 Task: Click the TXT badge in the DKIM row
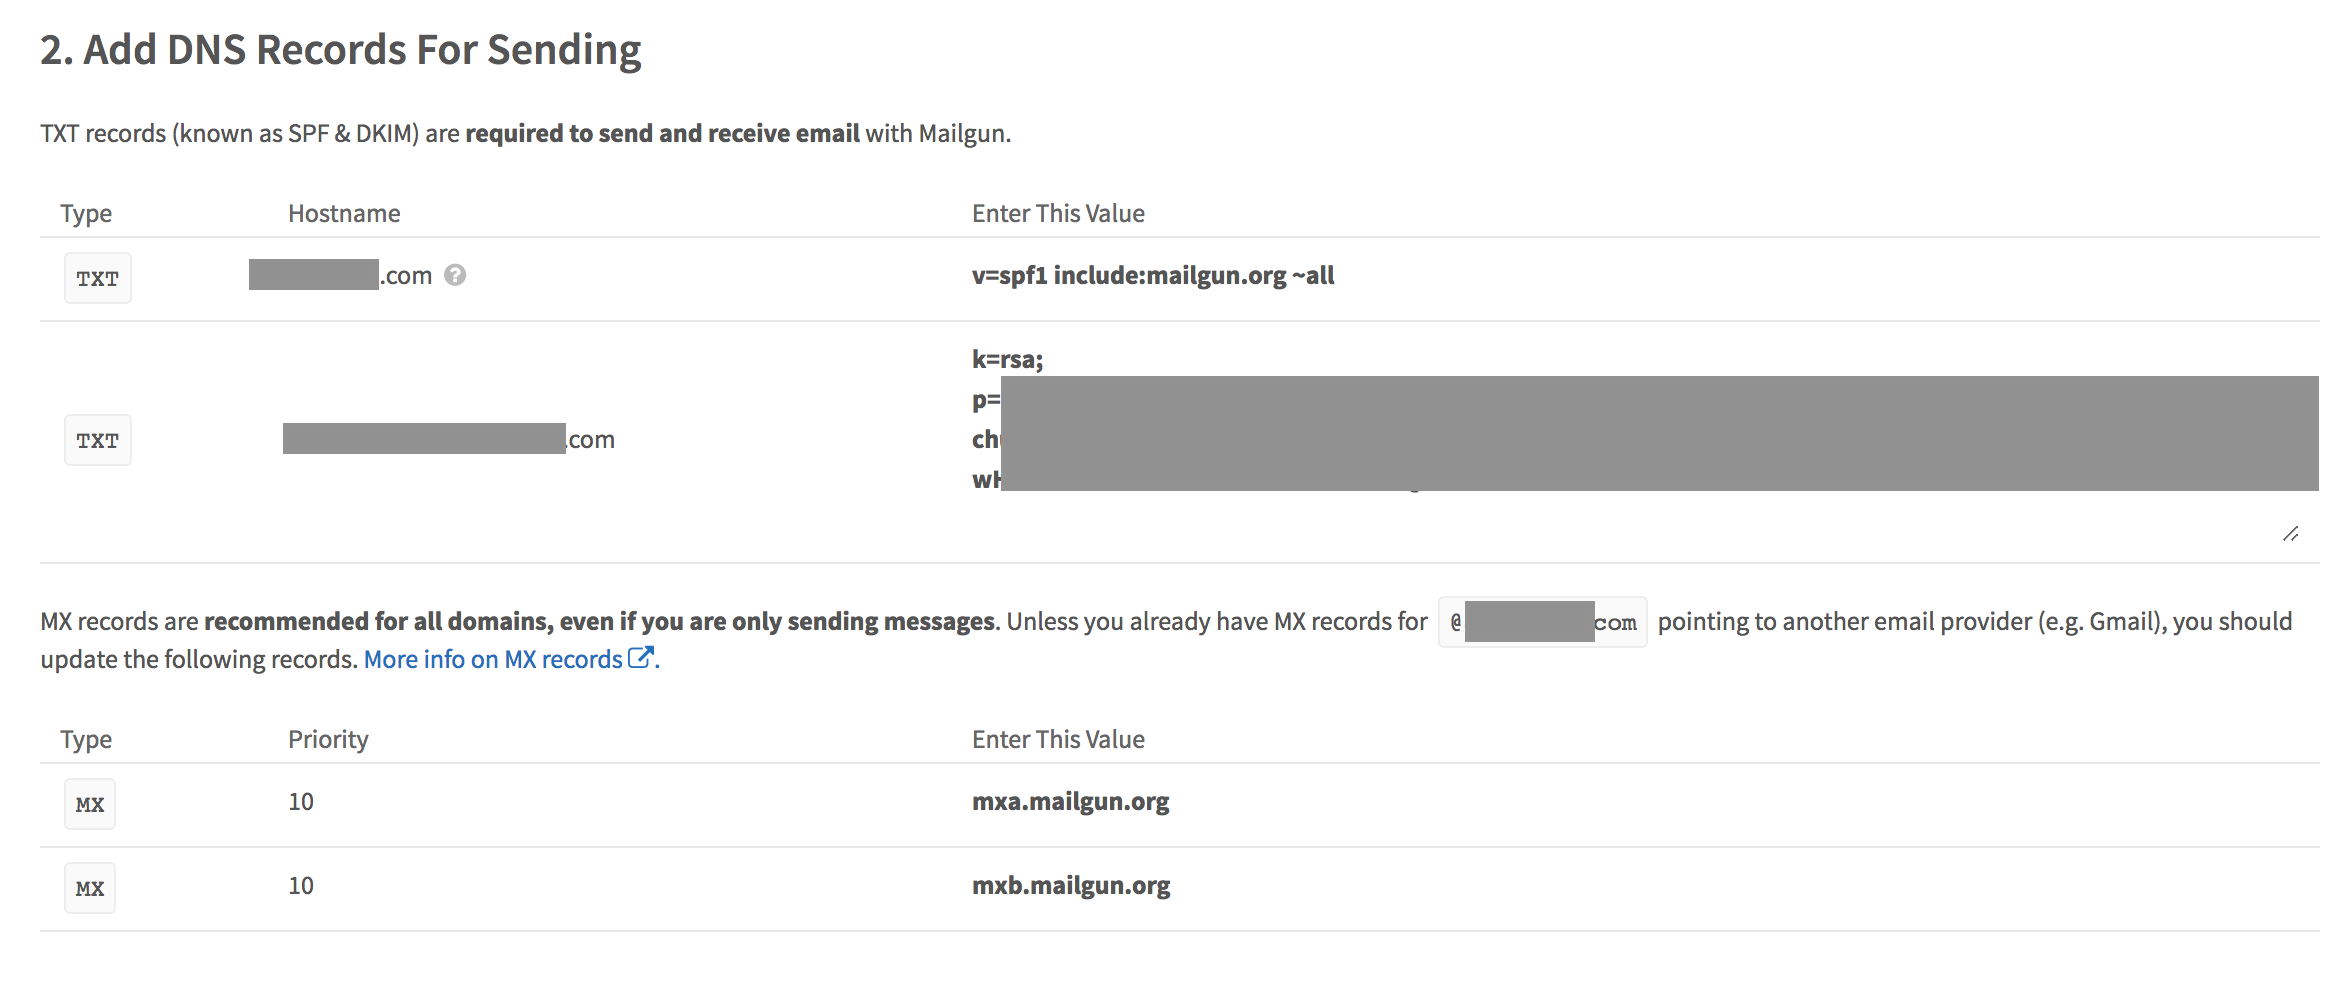(x=98, y=440)
